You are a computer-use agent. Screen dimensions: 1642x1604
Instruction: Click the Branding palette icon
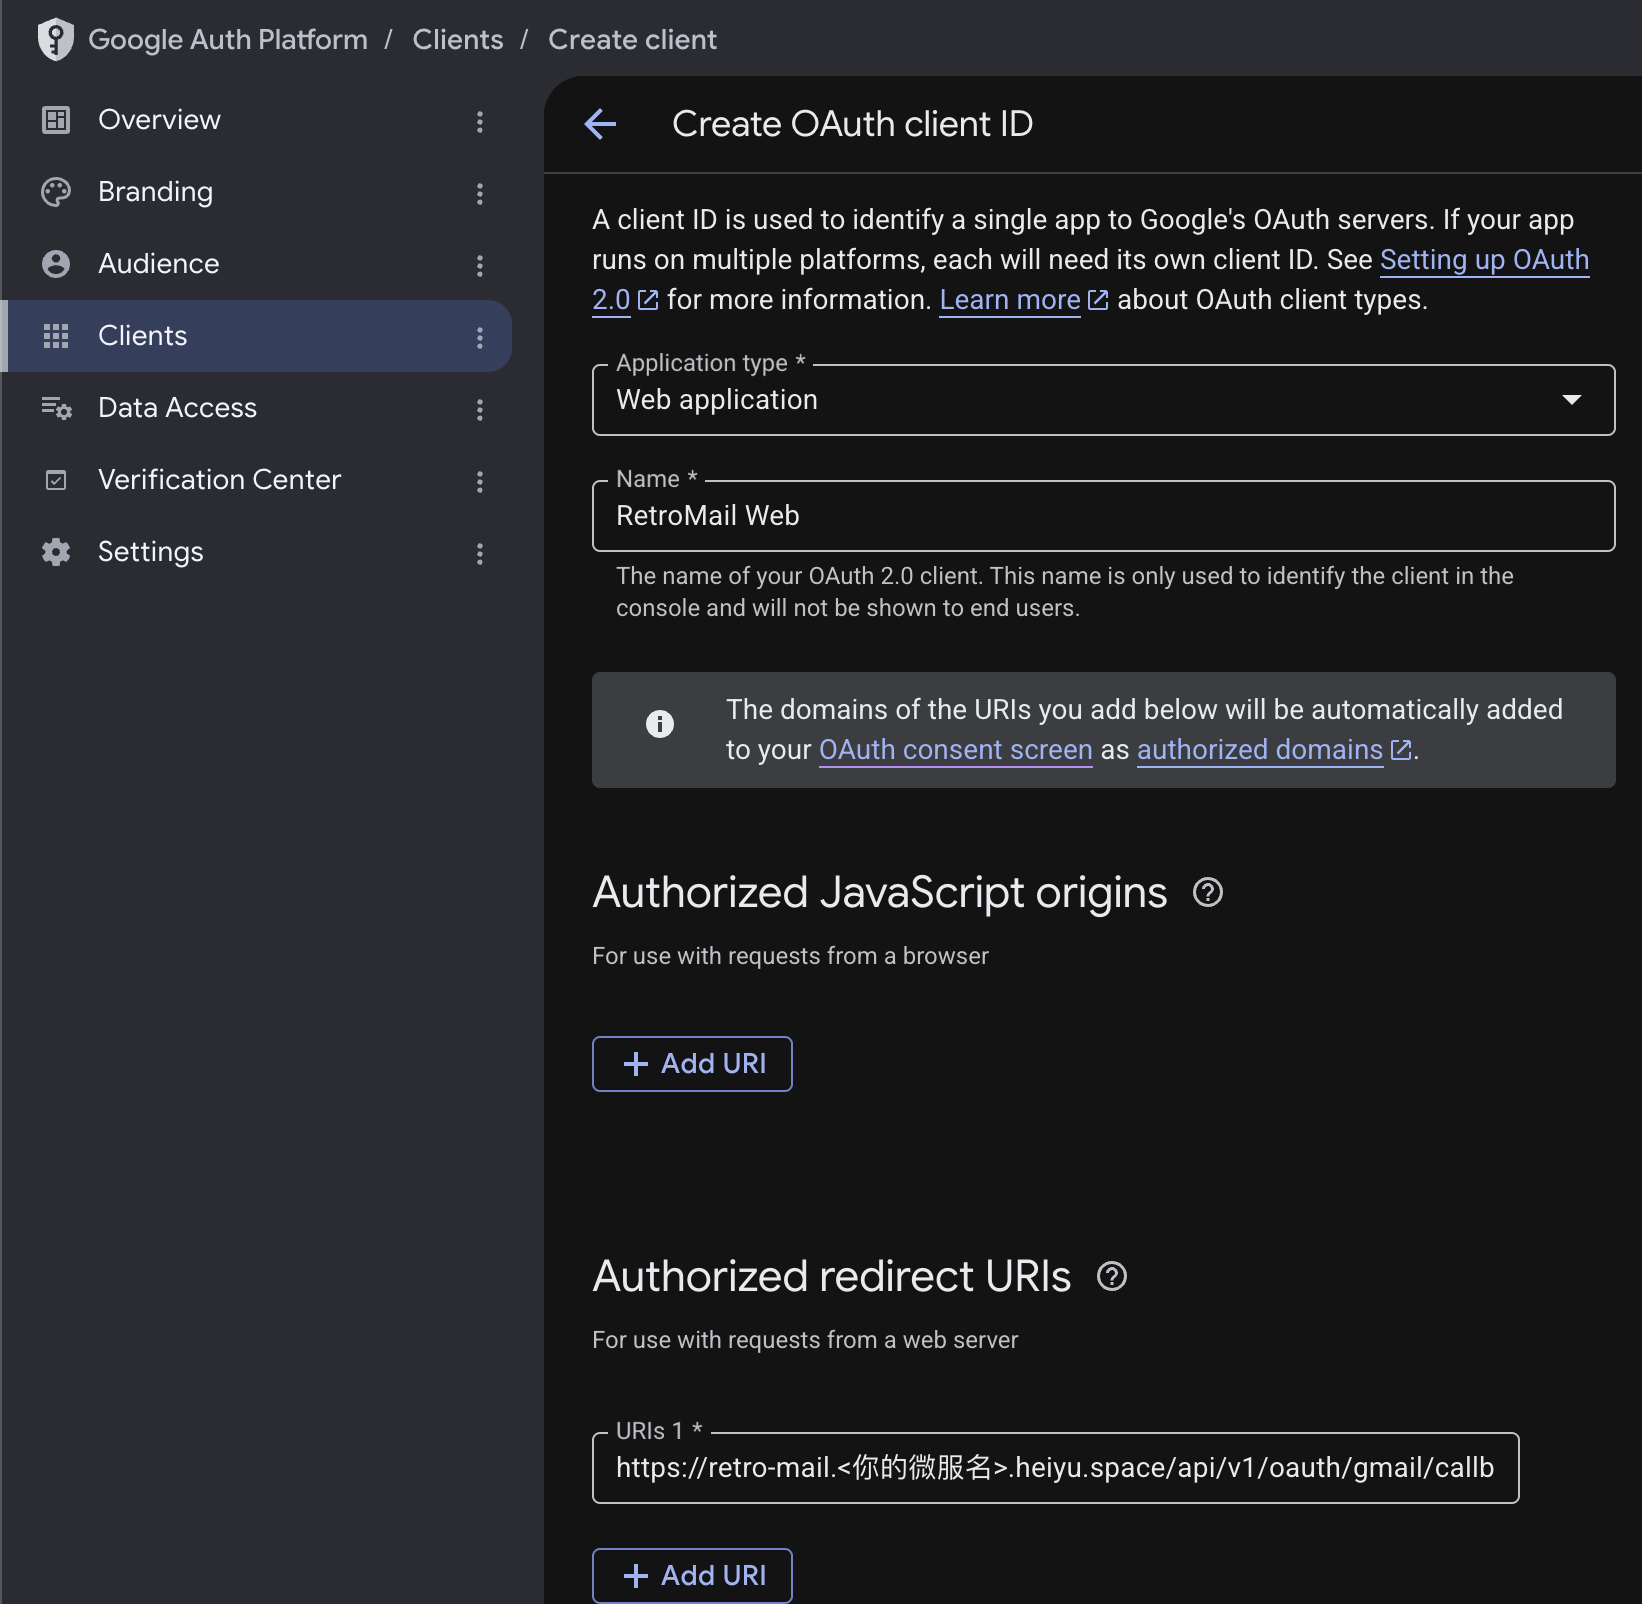tap(56, 192)
